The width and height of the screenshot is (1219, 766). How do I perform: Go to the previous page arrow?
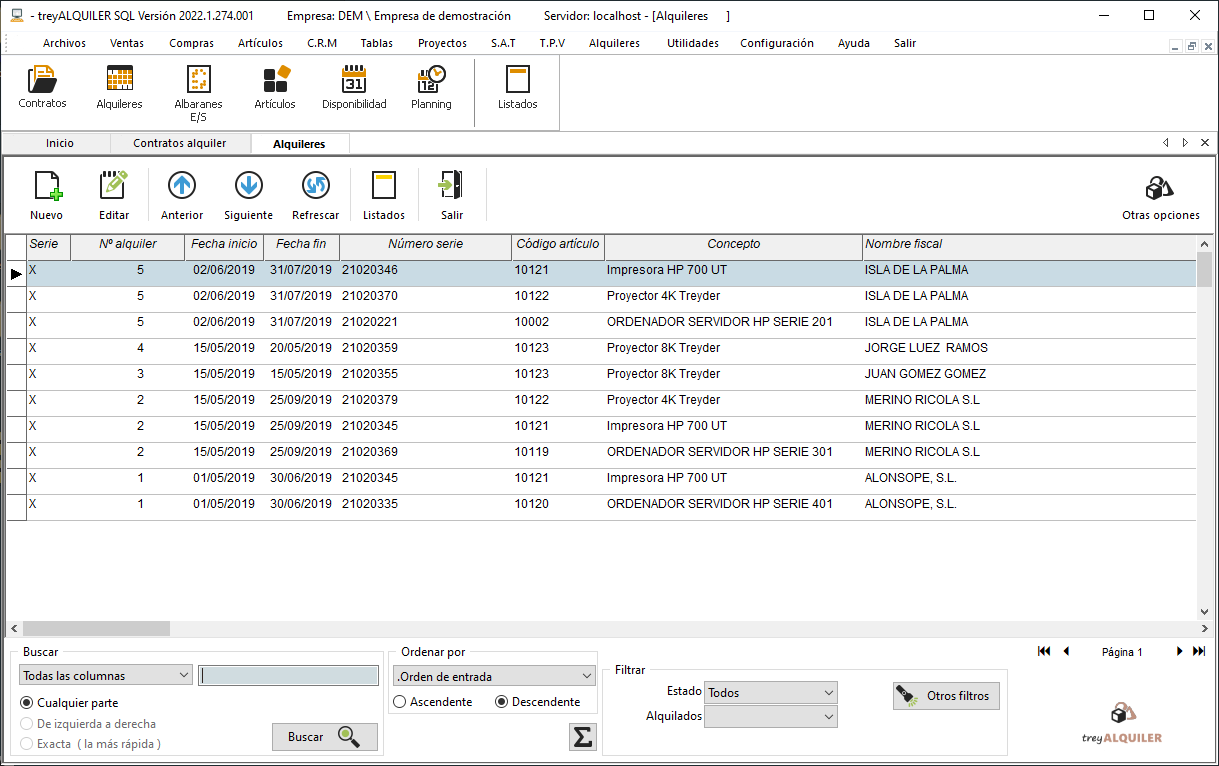click(1066, 651)
